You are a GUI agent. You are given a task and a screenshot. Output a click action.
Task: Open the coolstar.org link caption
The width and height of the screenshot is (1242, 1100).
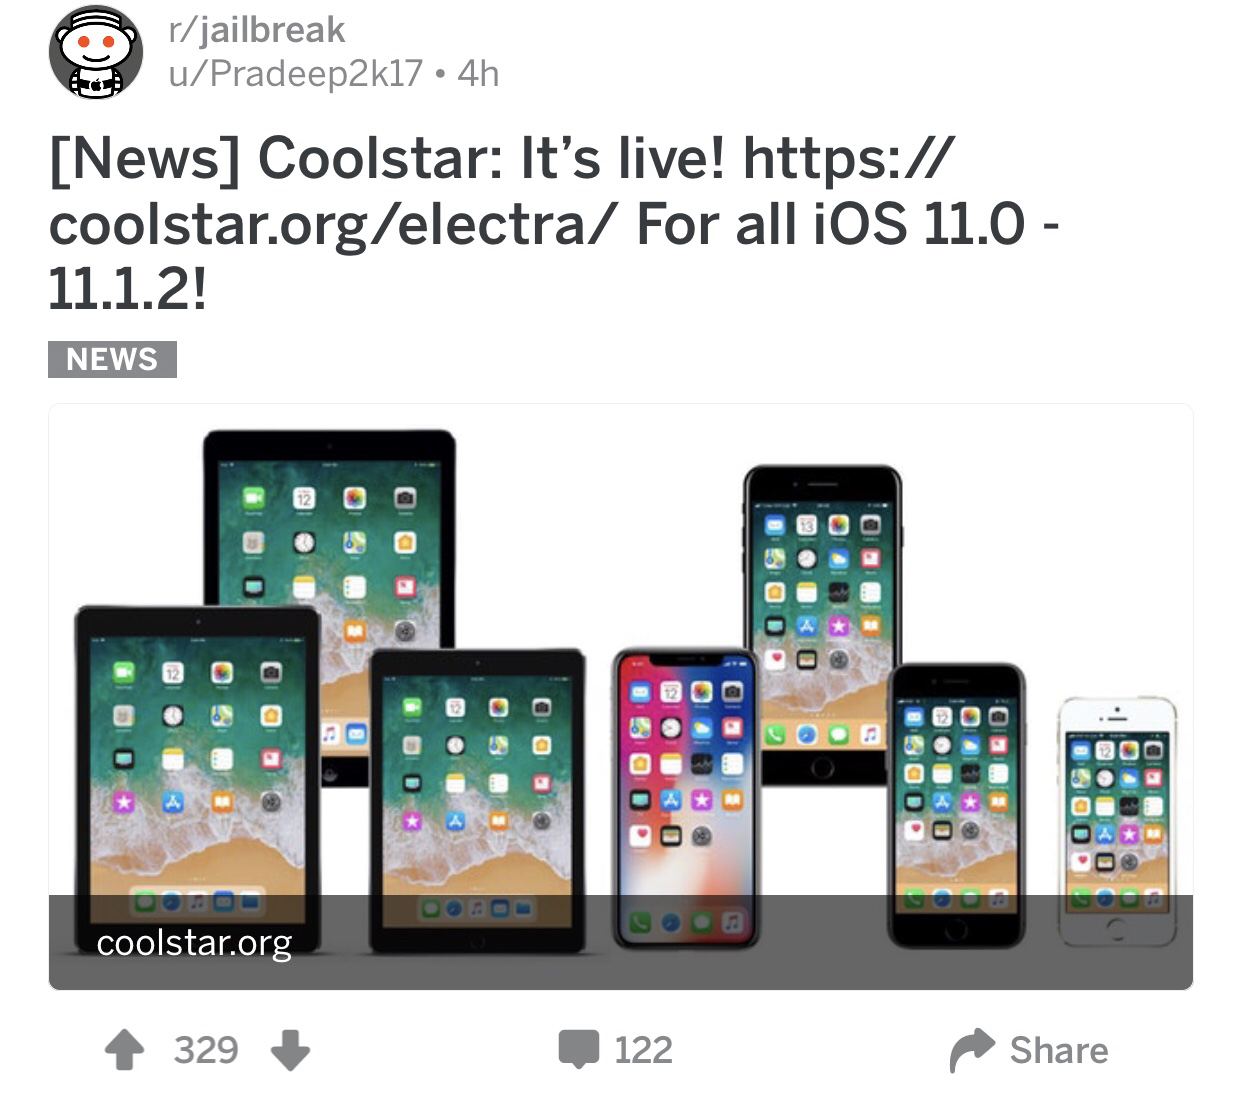[x=194, y=943]
